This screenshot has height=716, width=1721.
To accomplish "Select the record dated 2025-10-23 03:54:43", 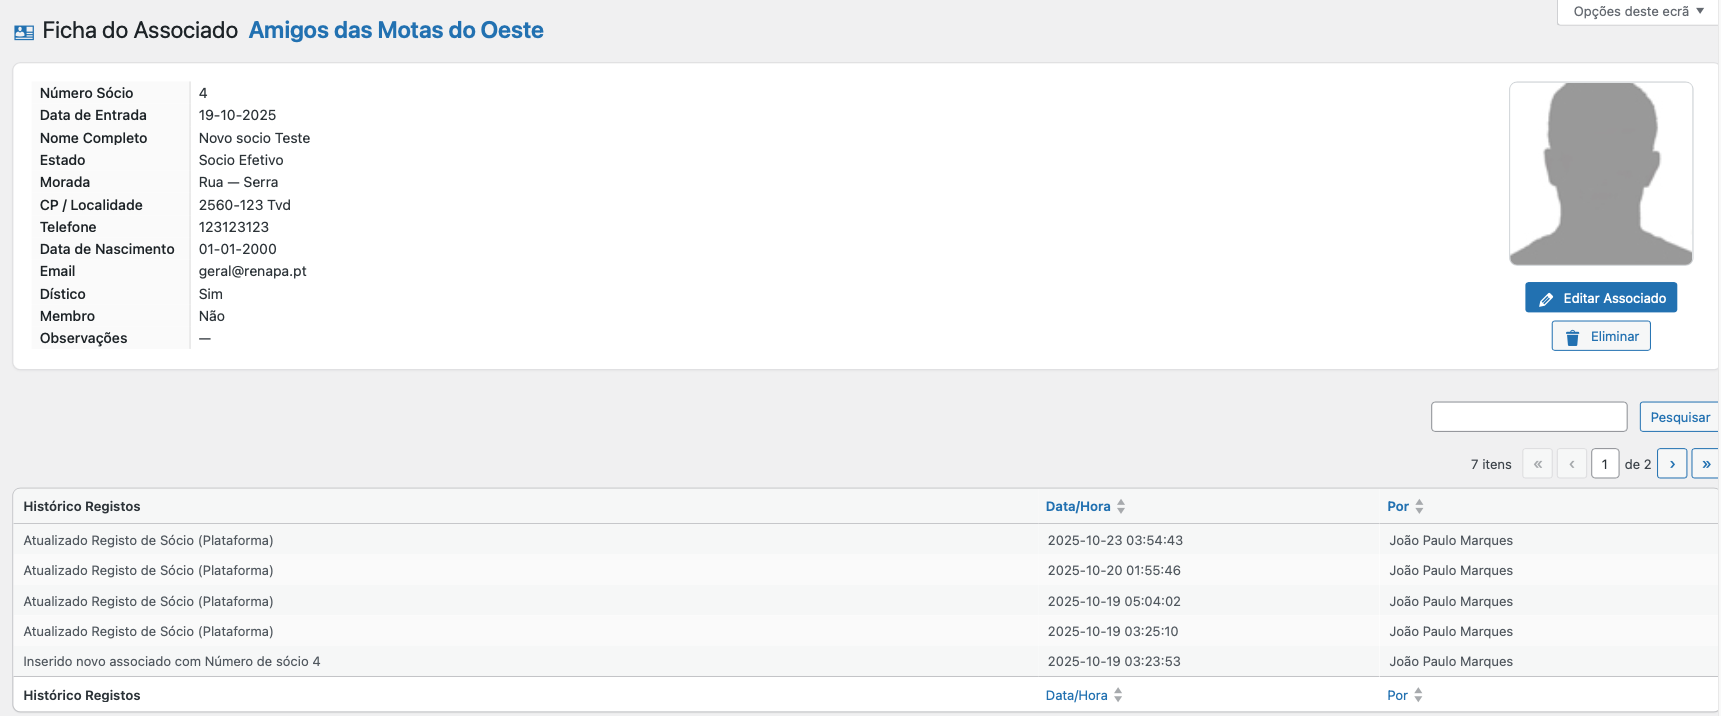I will click(866, 540).
